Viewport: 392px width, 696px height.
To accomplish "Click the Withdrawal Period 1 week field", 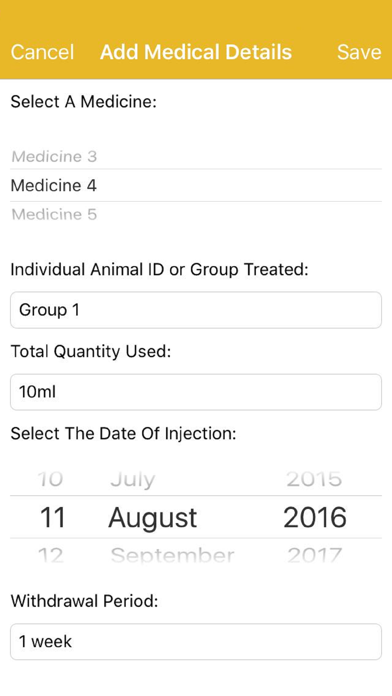I will [x=196, y=641].
